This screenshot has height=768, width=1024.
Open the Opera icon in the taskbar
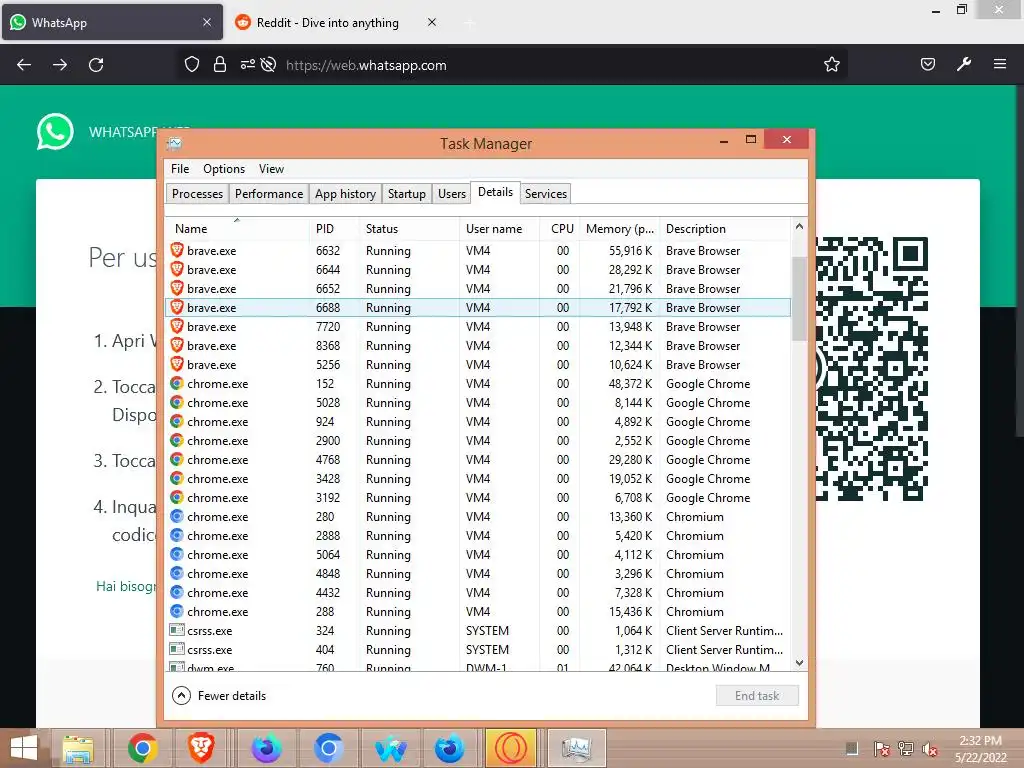click(511, 748)
